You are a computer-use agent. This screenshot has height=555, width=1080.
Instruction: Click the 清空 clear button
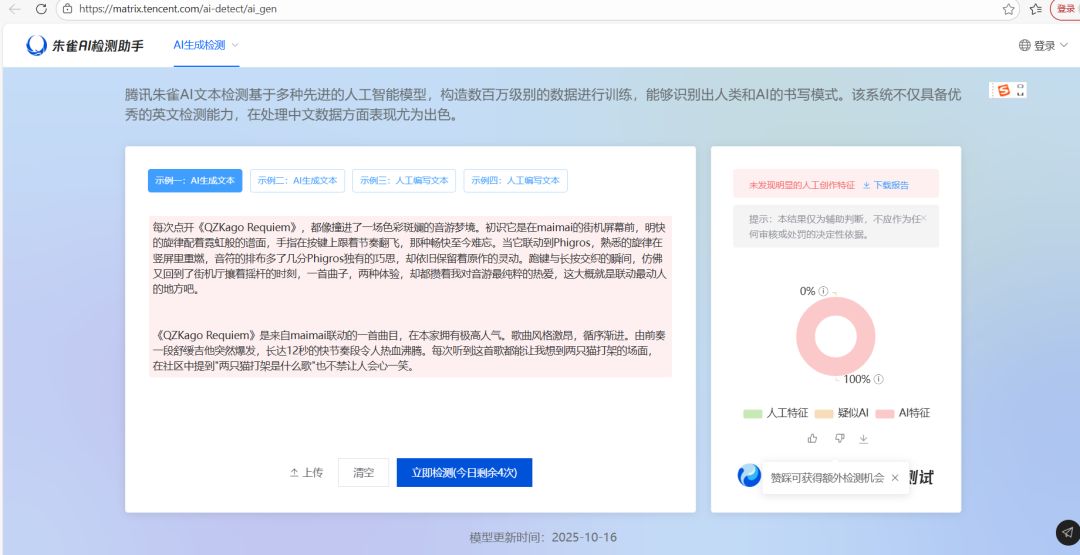tap(364, 472)
